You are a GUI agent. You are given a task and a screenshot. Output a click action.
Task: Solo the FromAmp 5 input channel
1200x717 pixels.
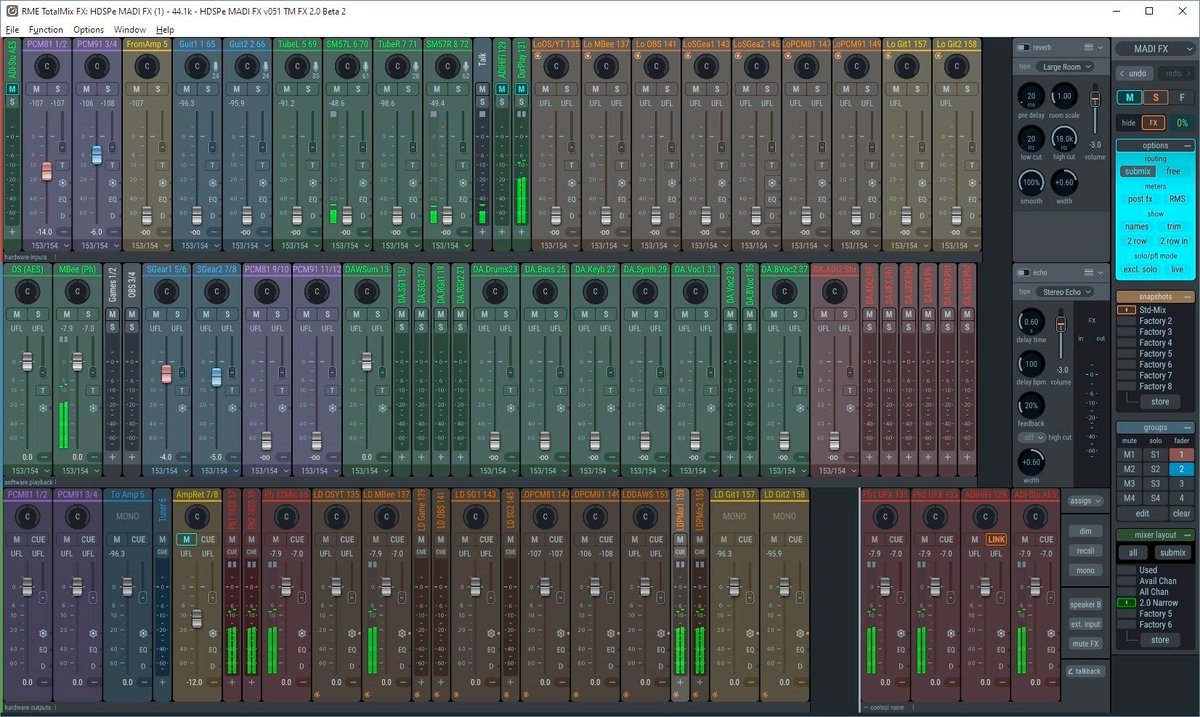pos(158,89)
